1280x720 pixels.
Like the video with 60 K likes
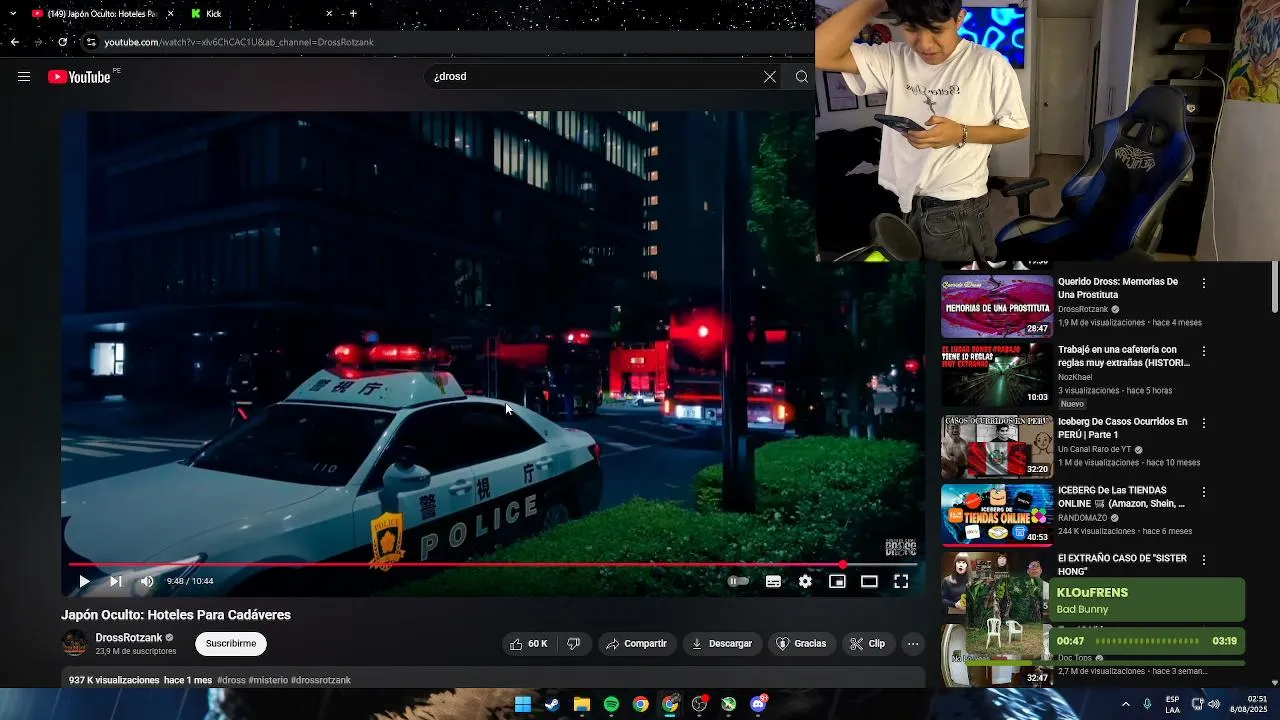[529, 644]
